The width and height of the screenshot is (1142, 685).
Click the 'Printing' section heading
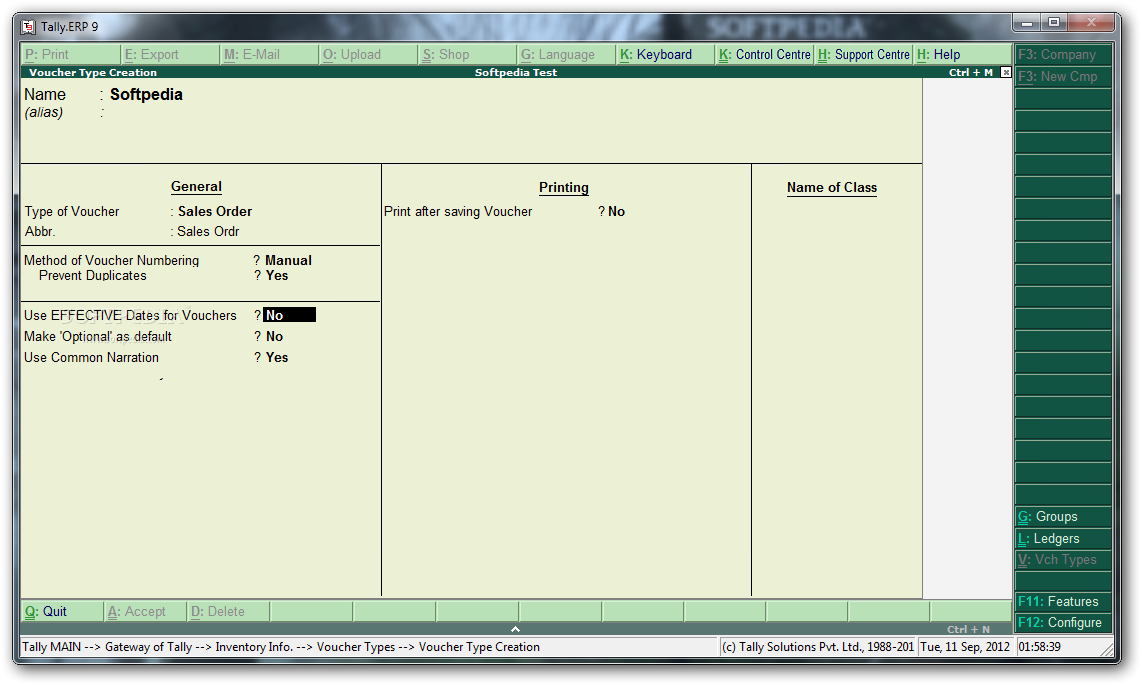click(564, 188)
